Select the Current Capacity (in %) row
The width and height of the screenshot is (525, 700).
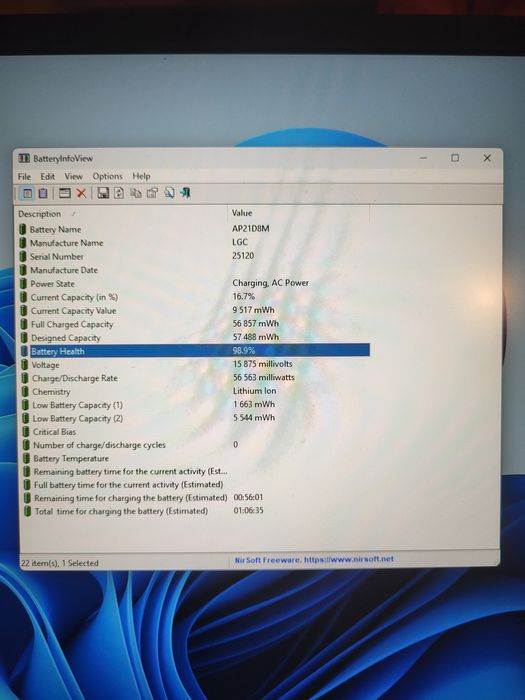195,297
